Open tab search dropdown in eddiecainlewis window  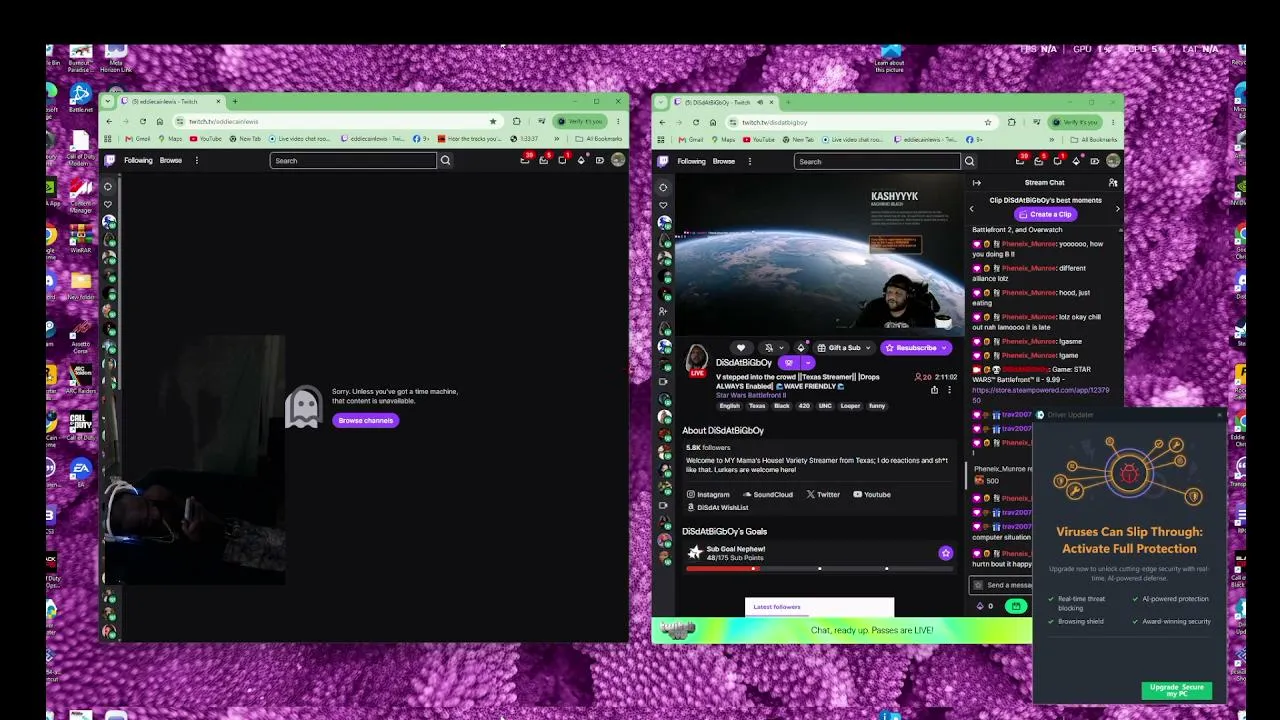(108, 101)
